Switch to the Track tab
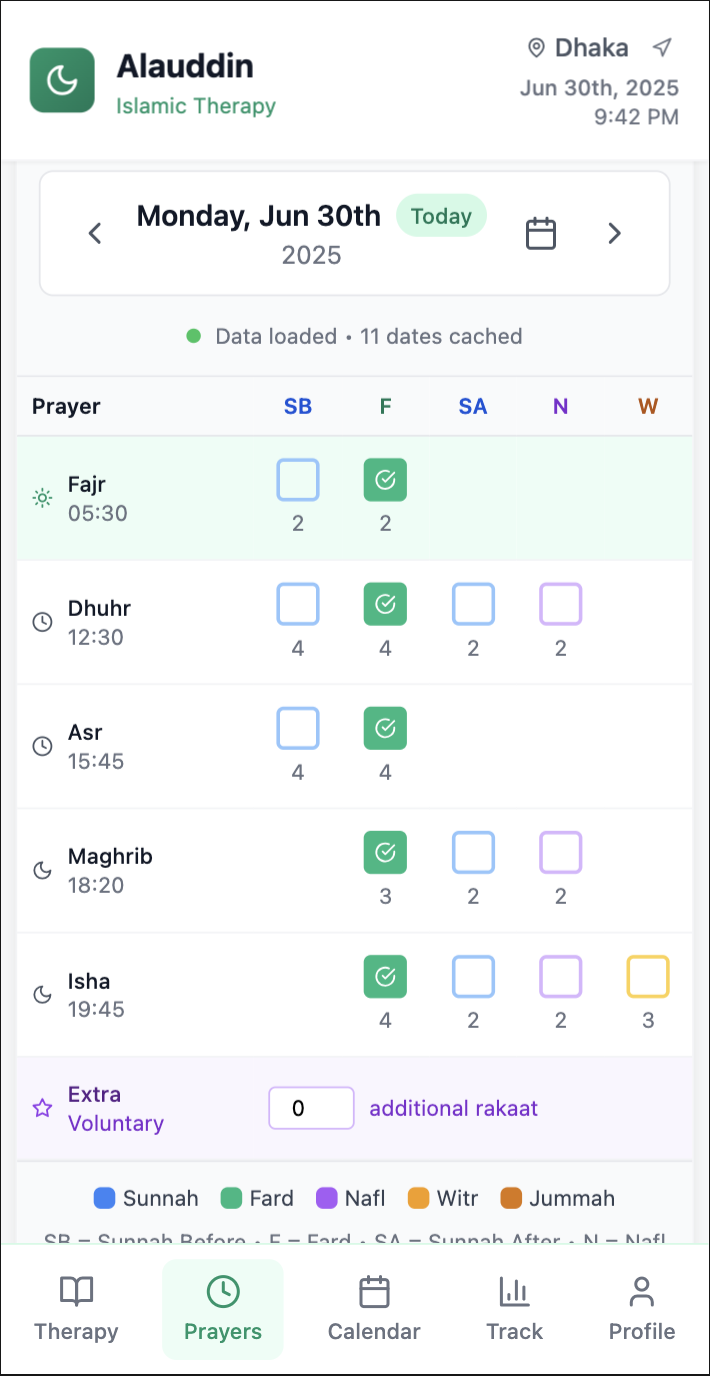 [514, 1308]
